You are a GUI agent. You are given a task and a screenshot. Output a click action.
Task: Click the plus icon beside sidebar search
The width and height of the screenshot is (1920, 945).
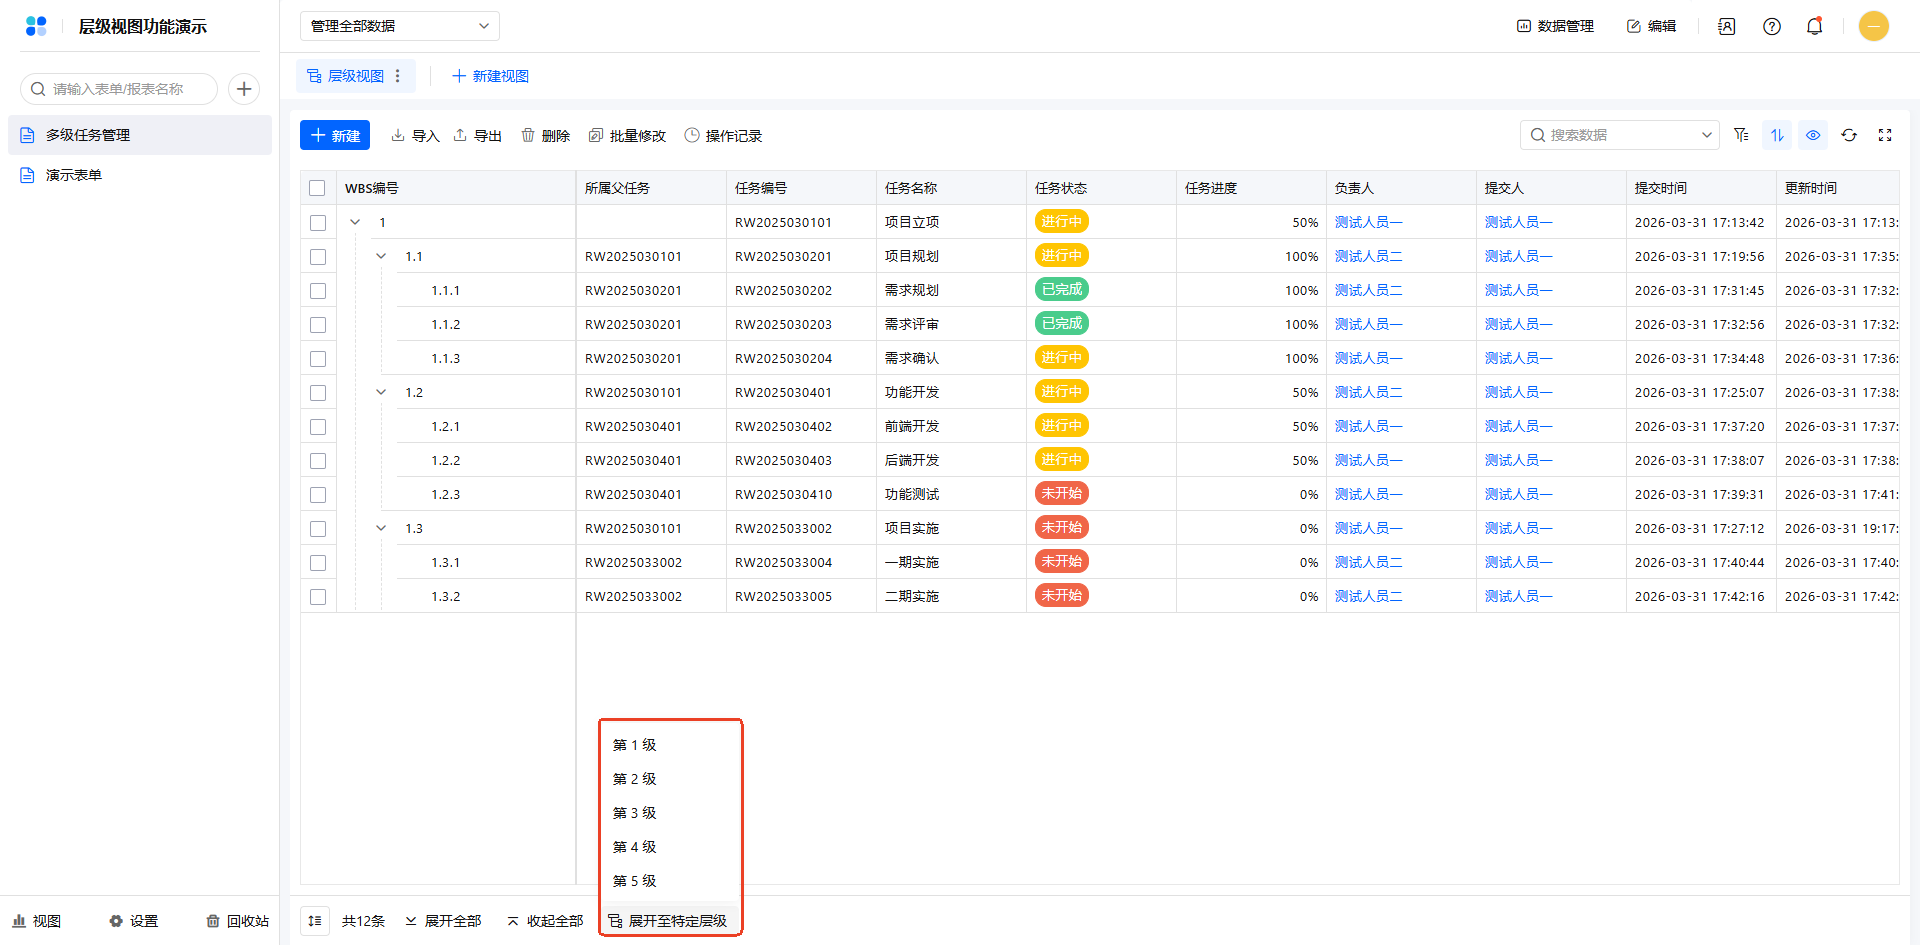[244, 89]
